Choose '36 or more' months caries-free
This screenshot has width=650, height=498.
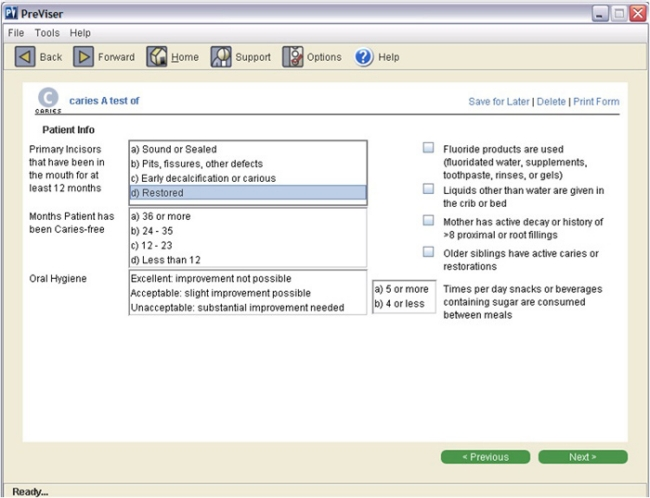[x=160, y=216]
